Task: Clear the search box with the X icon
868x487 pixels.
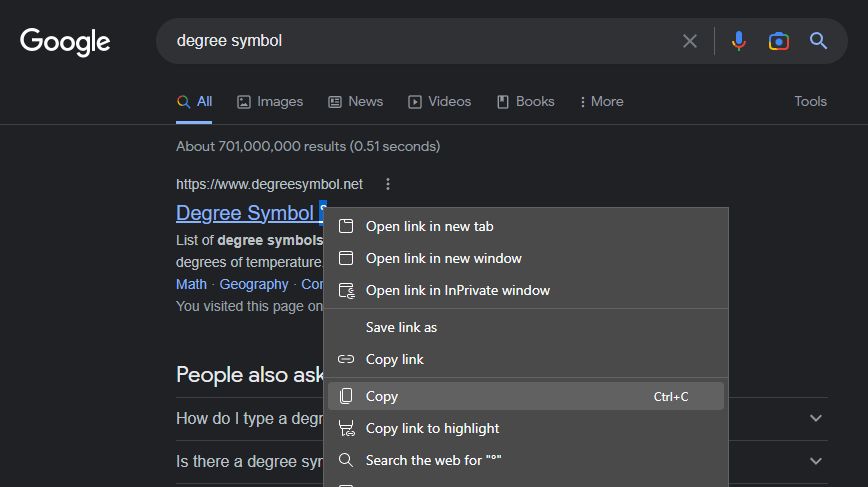Action: click(x=690, y=41)
